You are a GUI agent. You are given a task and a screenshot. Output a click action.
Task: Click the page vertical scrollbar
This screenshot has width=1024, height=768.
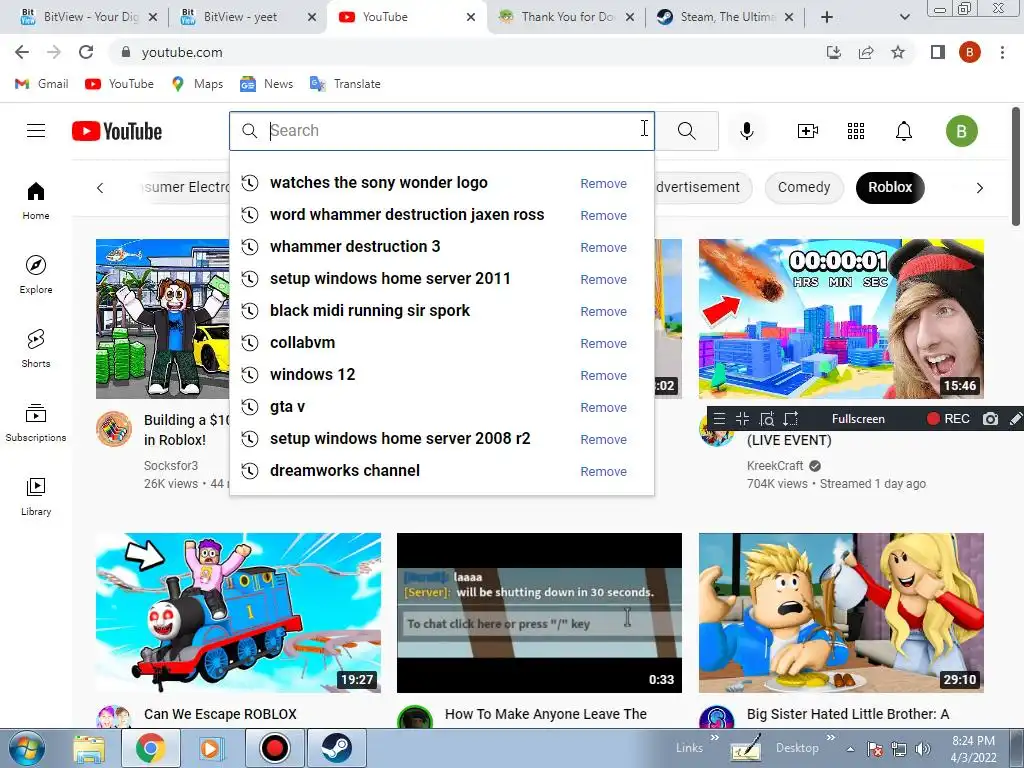point(1016,167)
